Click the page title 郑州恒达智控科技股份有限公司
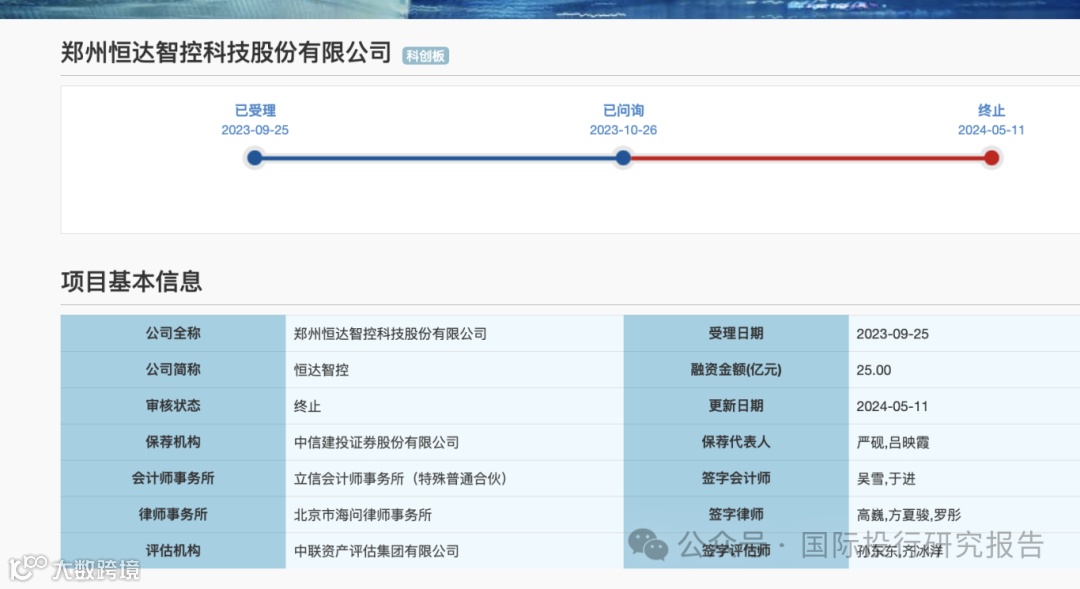 (226, 53)
